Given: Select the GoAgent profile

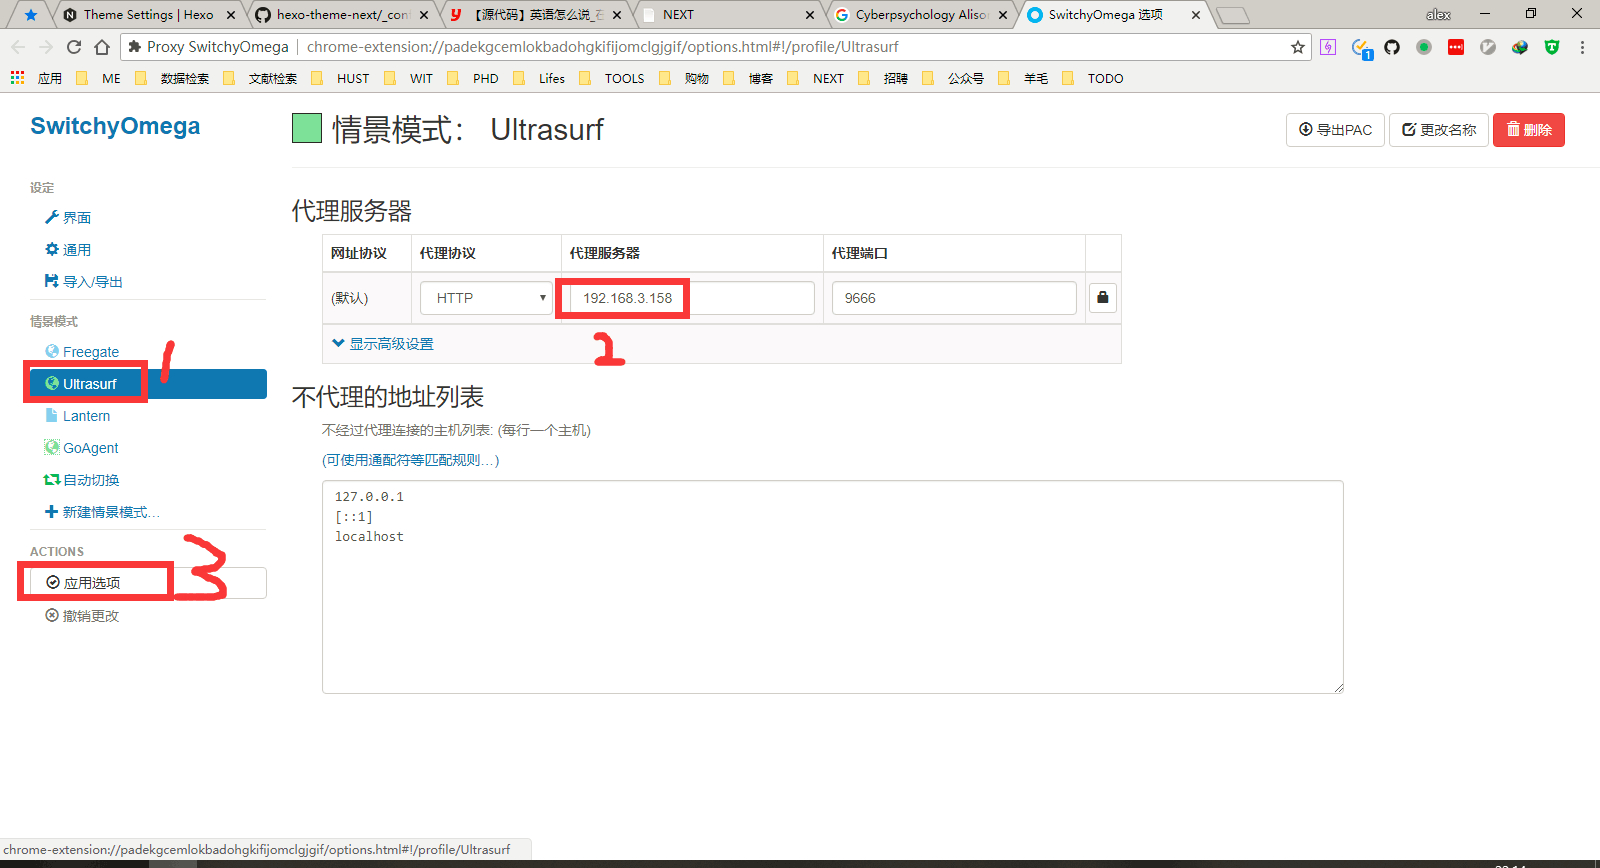Looking at the screenshot, I should pyautogui.click(x=82, y=448).
